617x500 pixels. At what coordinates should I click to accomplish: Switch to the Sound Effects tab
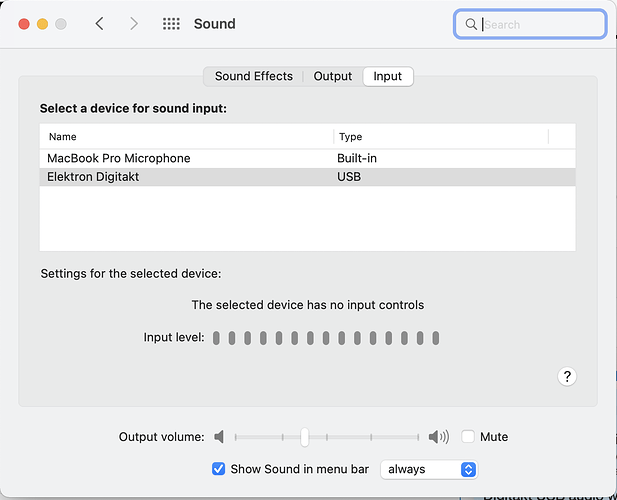pyautogui.click(x=253, y=76)
